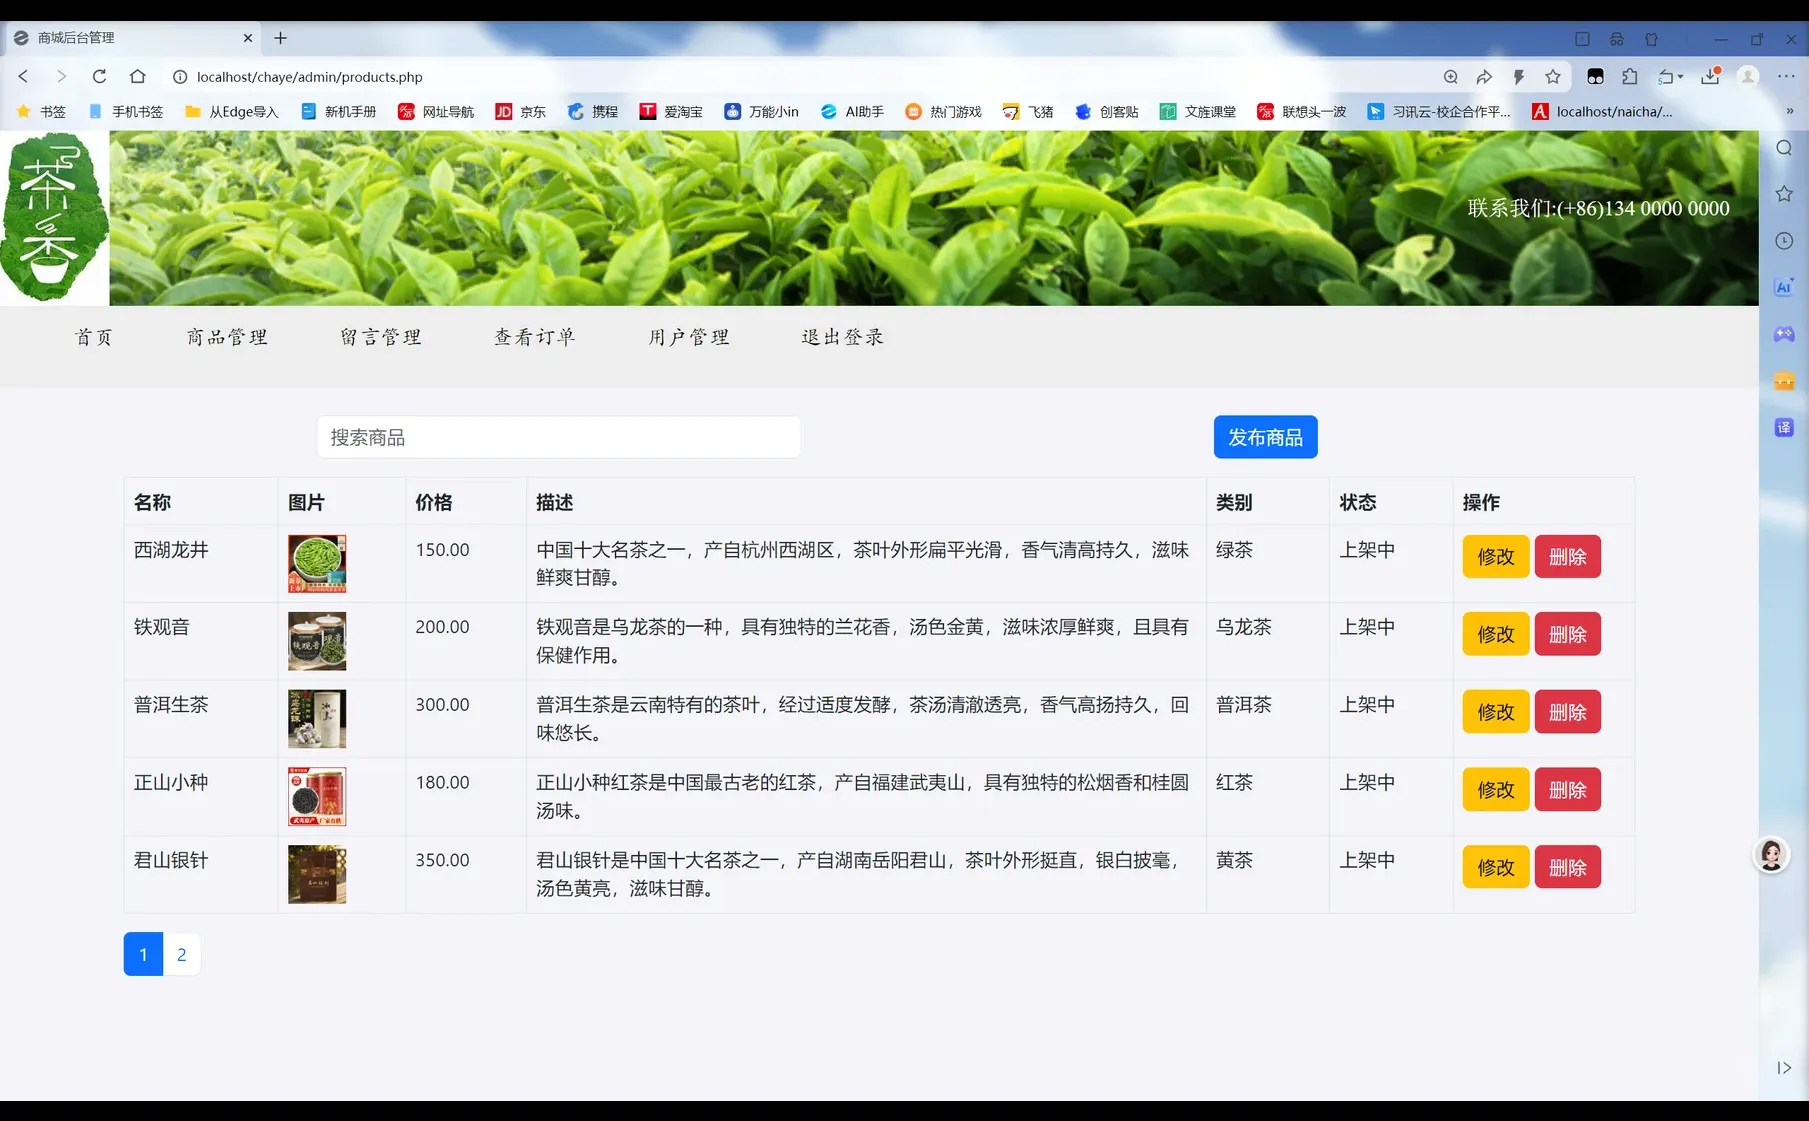Reload the page with the refresh icon
Screen dimensions: 1809x1121
coord(99,76)
